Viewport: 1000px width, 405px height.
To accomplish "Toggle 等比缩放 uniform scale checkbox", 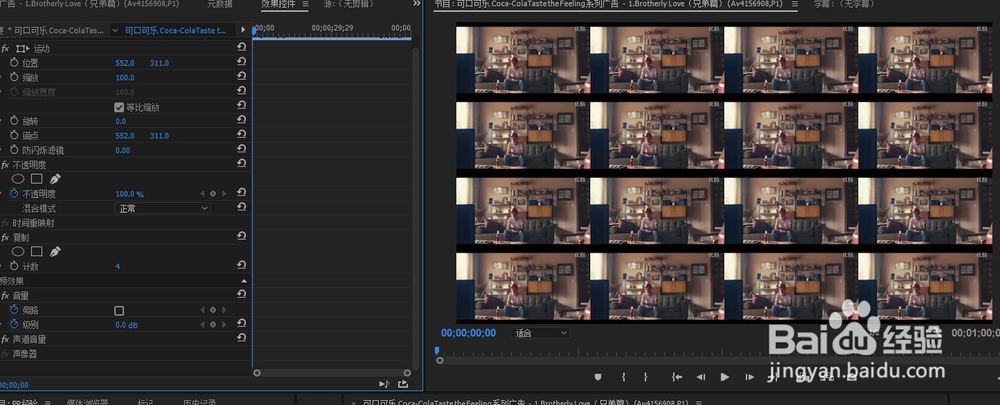I will 119,107.
